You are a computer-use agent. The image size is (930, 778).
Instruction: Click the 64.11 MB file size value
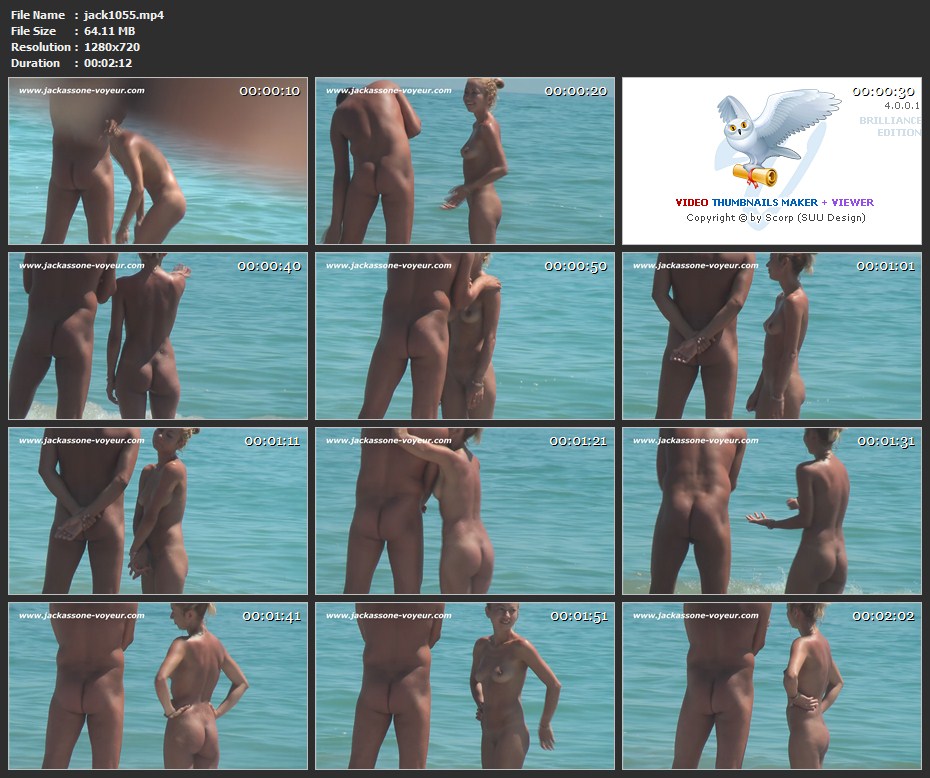[x=109, y=31]
